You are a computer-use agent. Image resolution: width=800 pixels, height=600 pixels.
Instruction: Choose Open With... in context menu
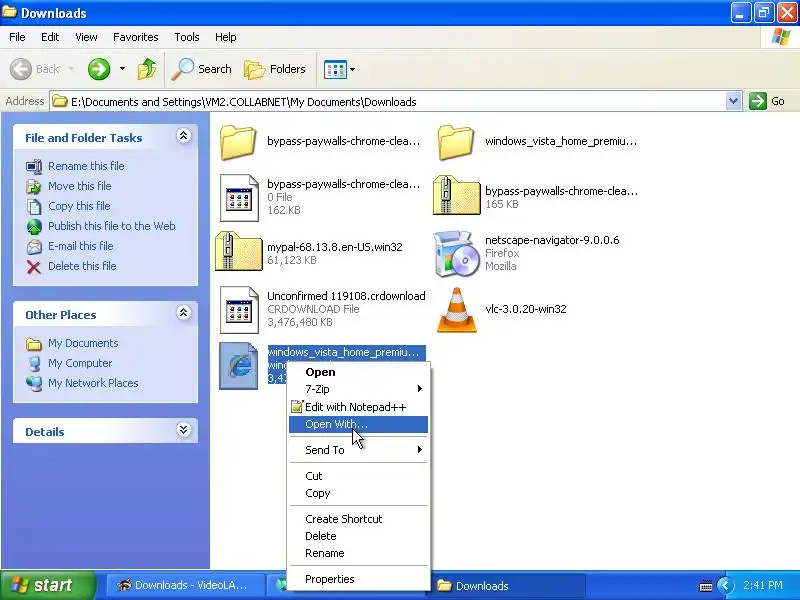(x=358, y=424)
